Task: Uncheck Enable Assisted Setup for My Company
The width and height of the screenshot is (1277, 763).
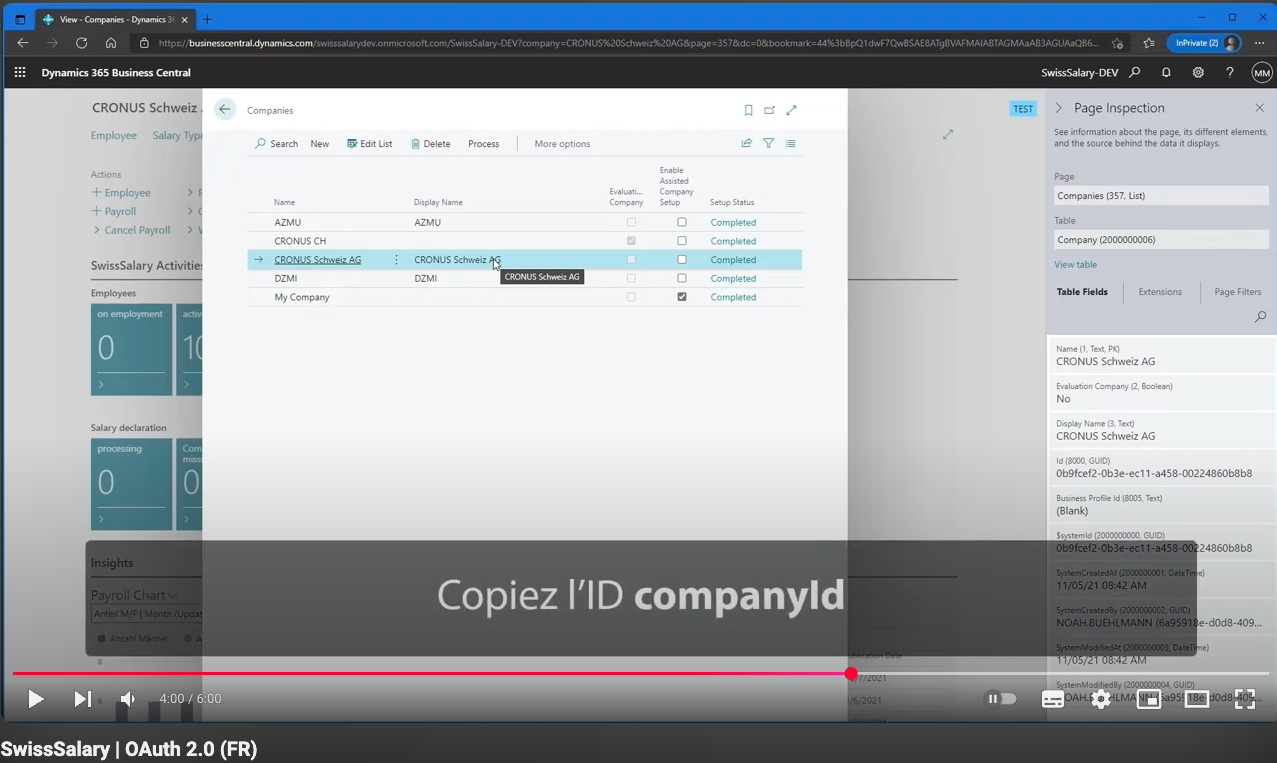Action: pyautogui.click(x=682, y=297)
